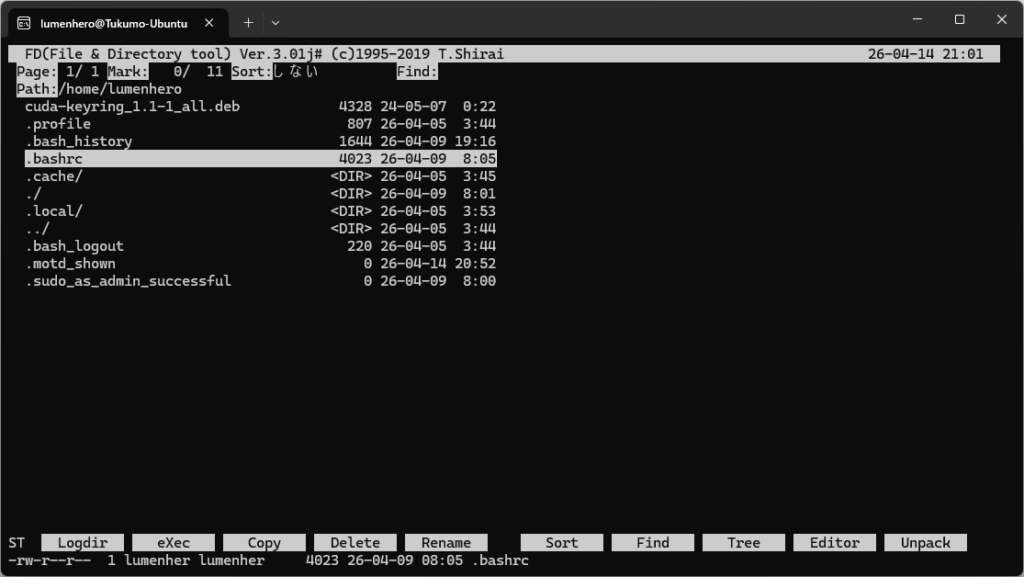Screen dimensions: 1024x577
Task: Select the .local/ directory entry
Action: coord(54,211)
